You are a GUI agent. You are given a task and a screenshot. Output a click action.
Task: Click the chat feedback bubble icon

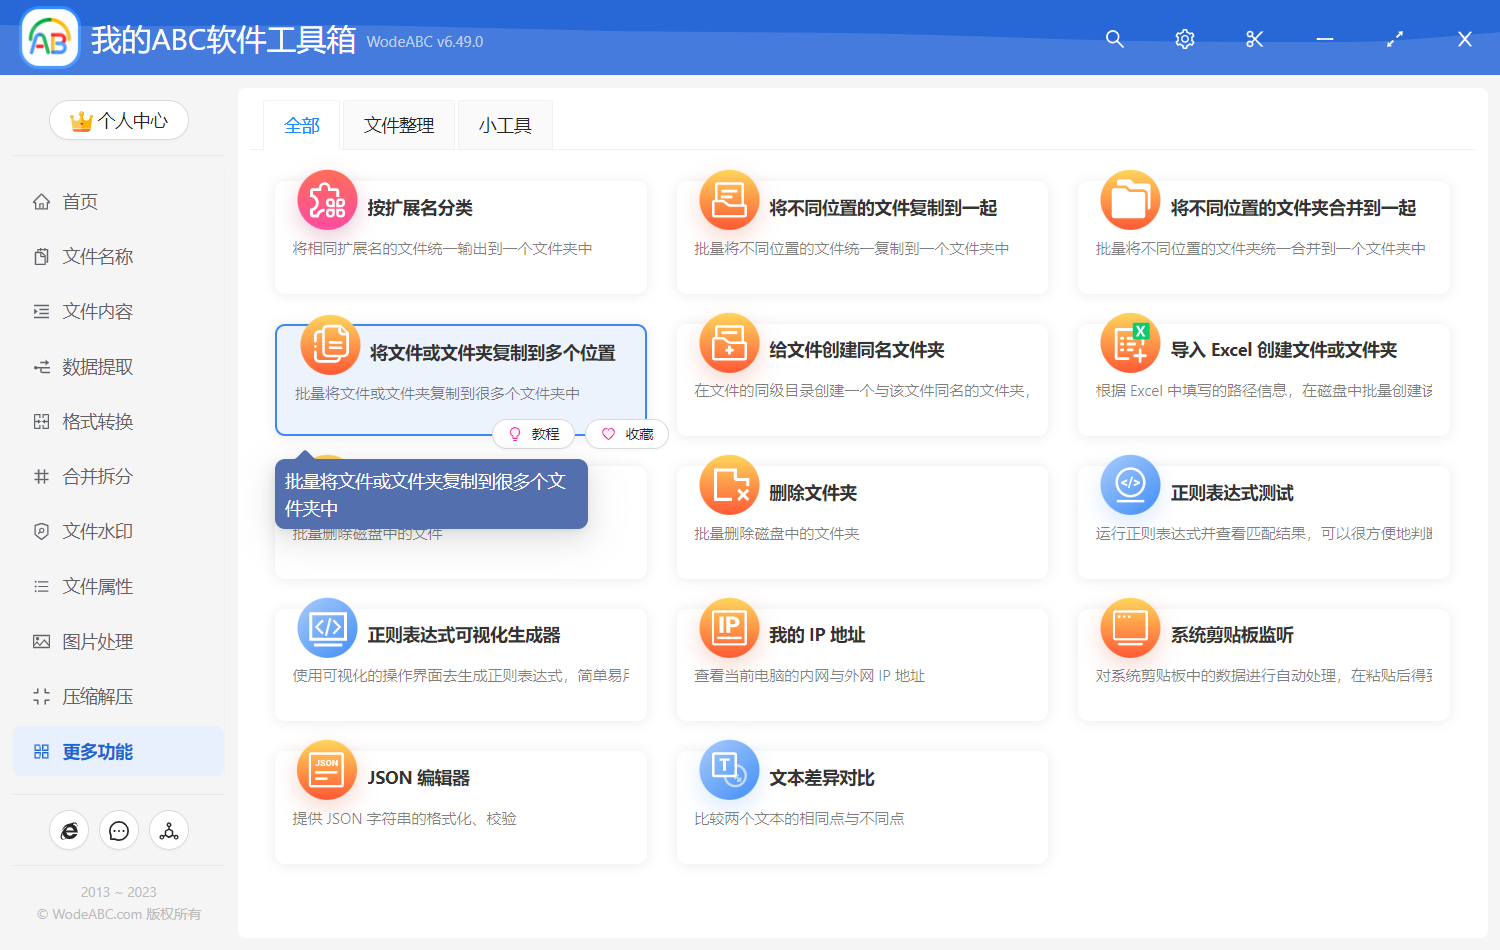click(x=118, y=830)
